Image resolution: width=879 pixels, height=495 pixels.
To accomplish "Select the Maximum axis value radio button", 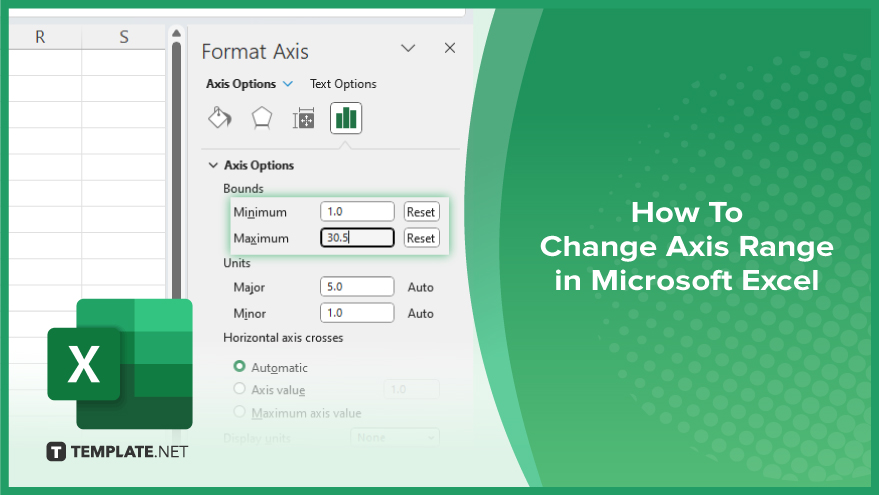I will [239, 411].
